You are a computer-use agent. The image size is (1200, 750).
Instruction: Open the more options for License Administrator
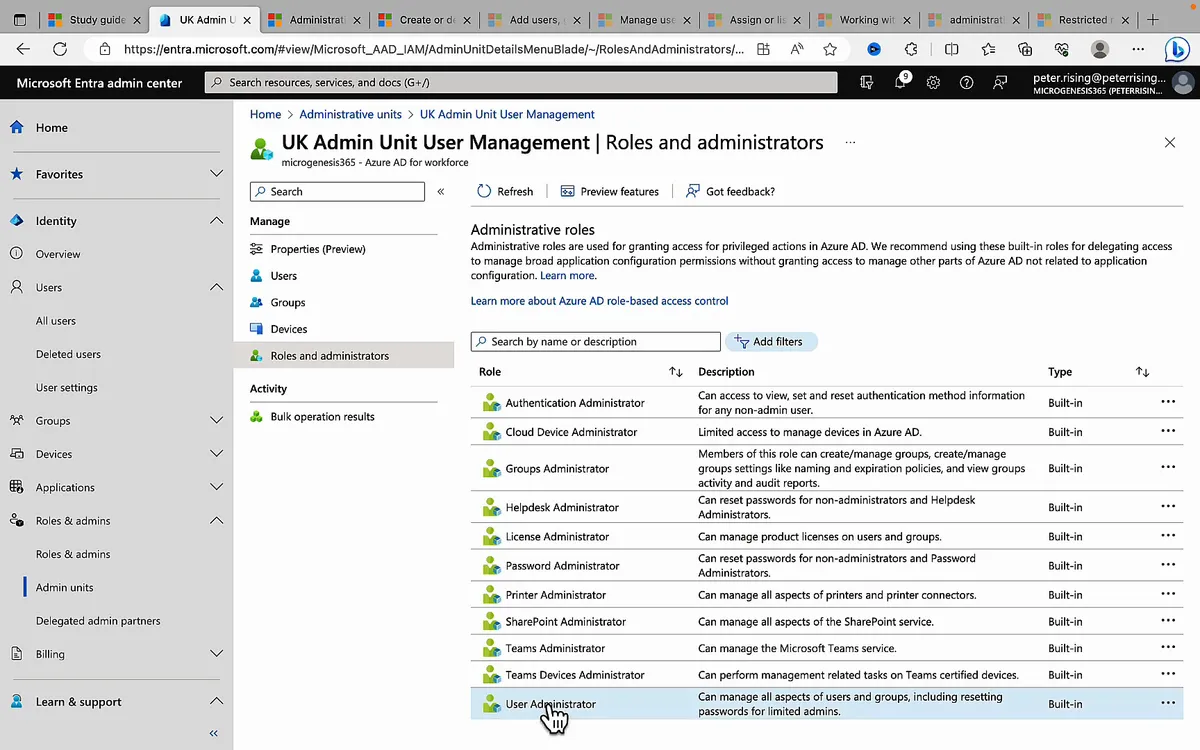pos(1167,536)
